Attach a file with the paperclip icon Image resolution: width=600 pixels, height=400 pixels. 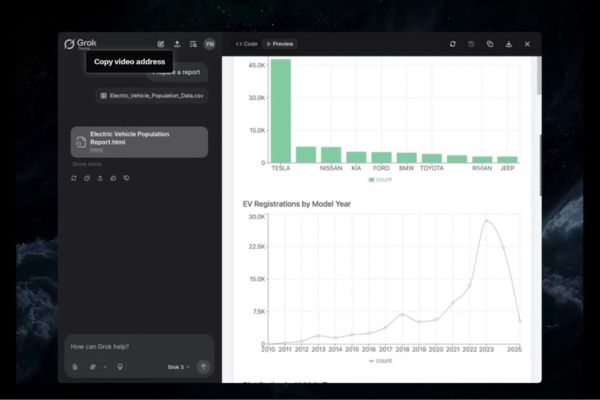pos(75,367)
